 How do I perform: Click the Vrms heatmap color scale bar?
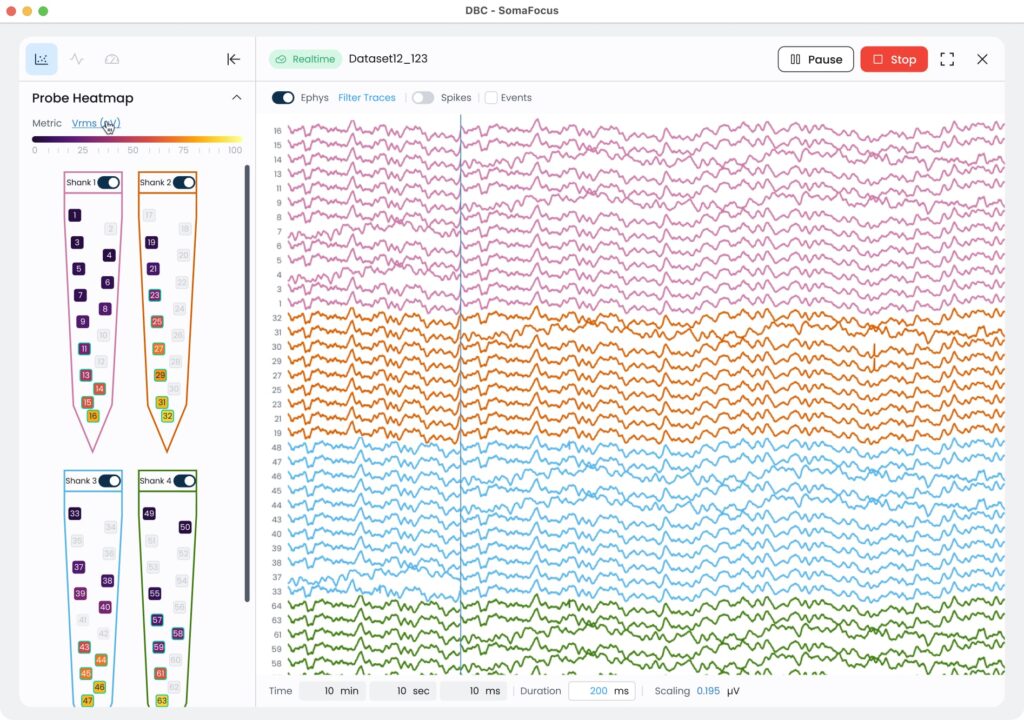click(137, 139)
